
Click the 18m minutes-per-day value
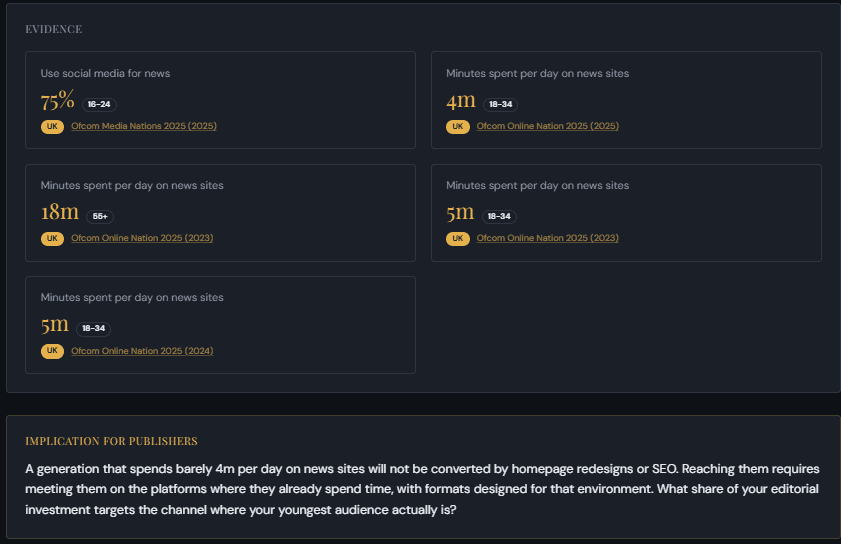pos(60,213)
